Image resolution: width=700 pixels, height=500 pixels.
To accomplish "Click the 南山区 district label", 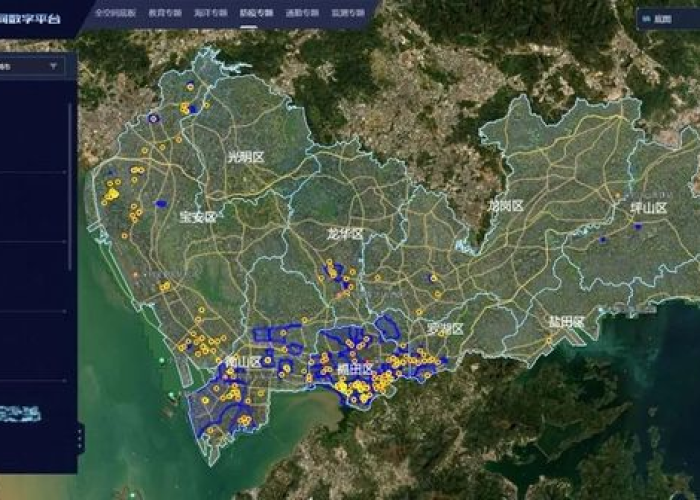I will click(243, 362).
